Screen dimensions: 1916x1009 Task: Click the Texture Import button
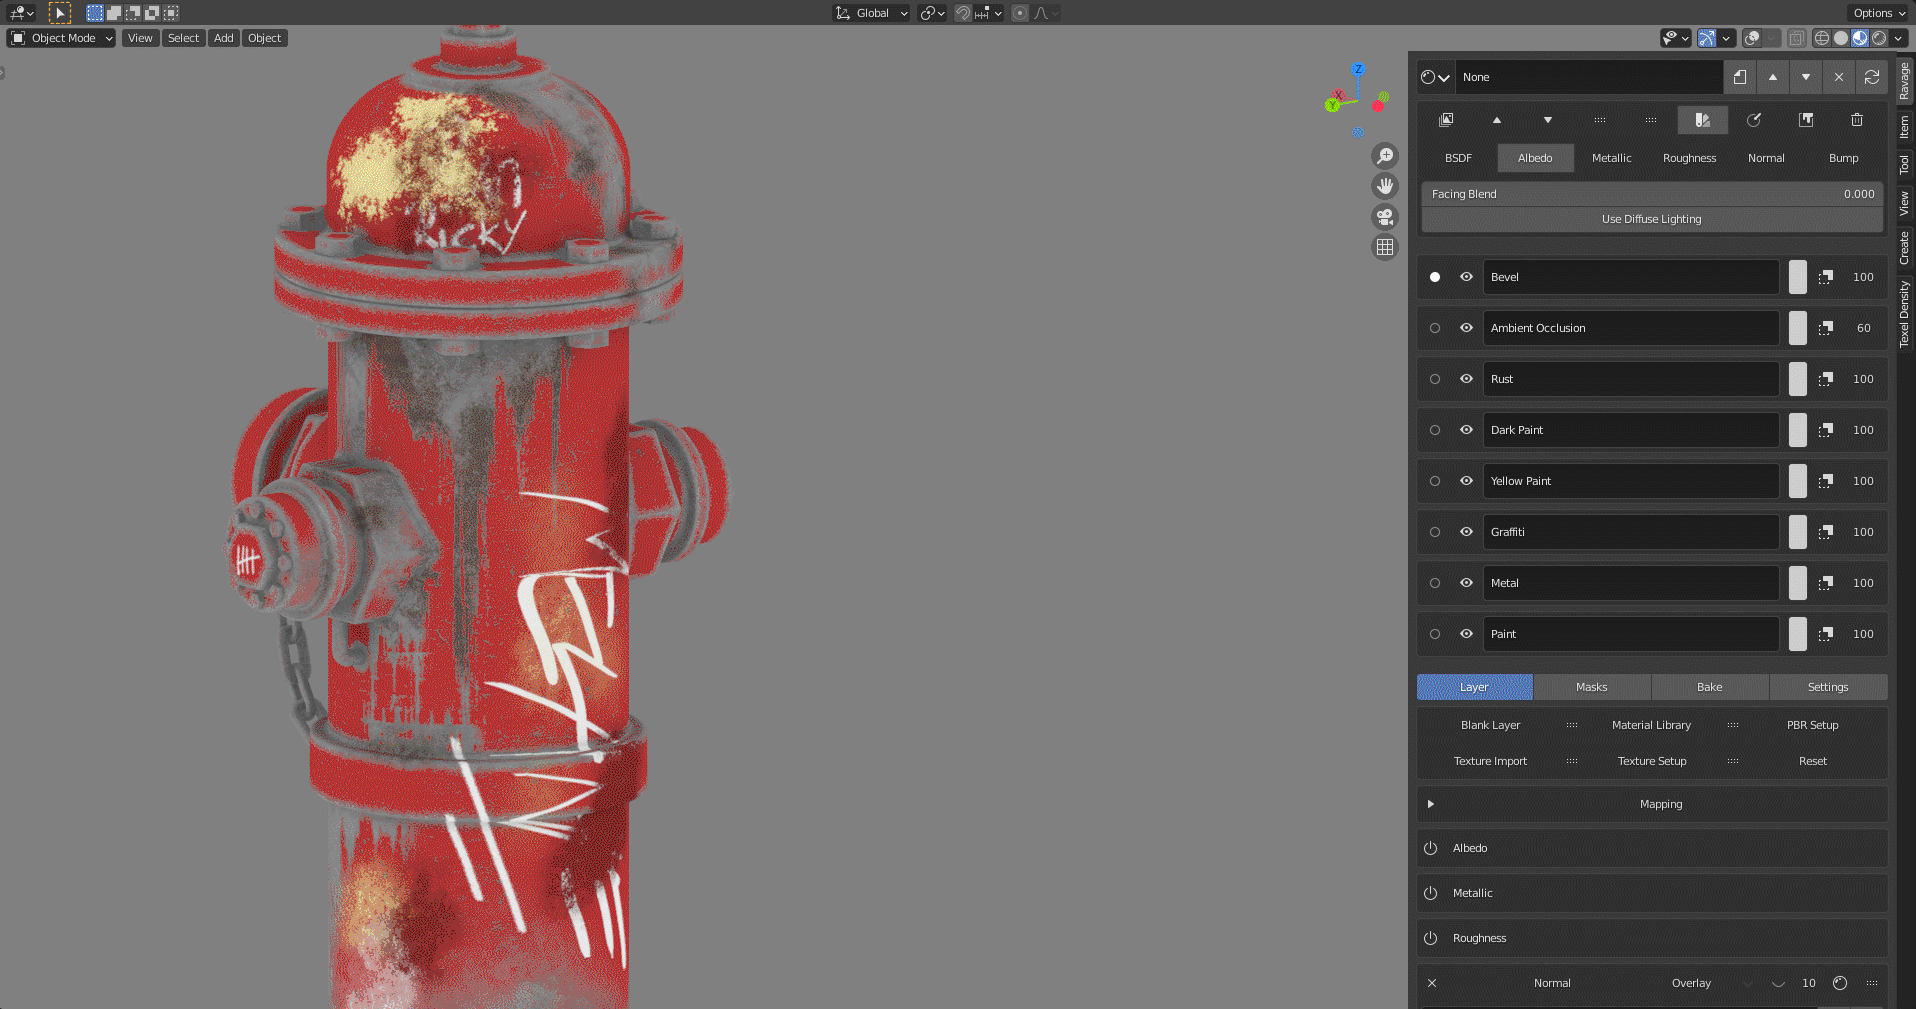tap(1490, 761)
